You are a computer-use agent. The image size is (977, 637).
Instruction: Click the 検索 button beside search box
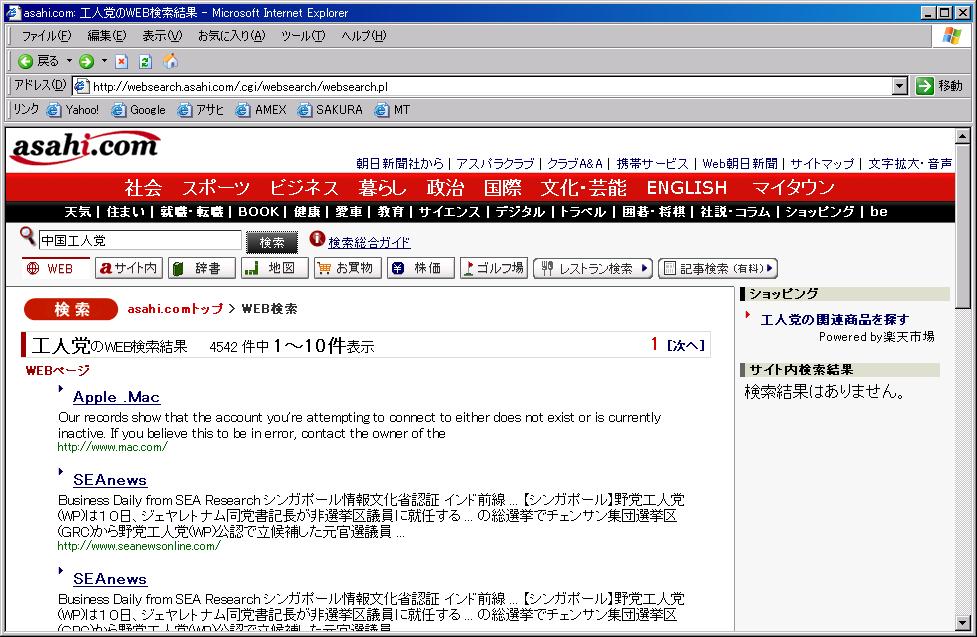pos(272,242)
